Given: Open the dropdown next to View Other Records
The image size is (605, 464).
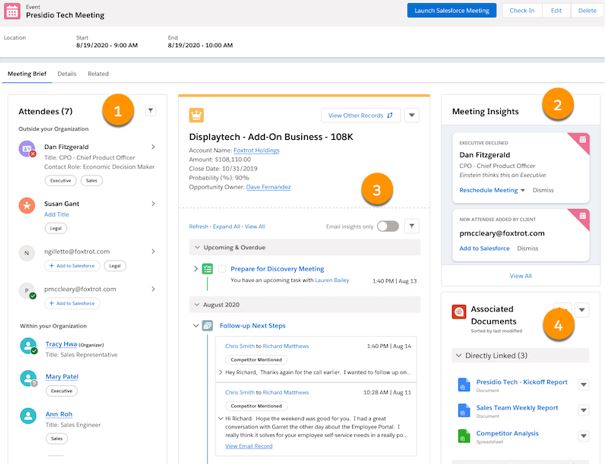Looking at the screenshot, I should click(x=412, y=115).
